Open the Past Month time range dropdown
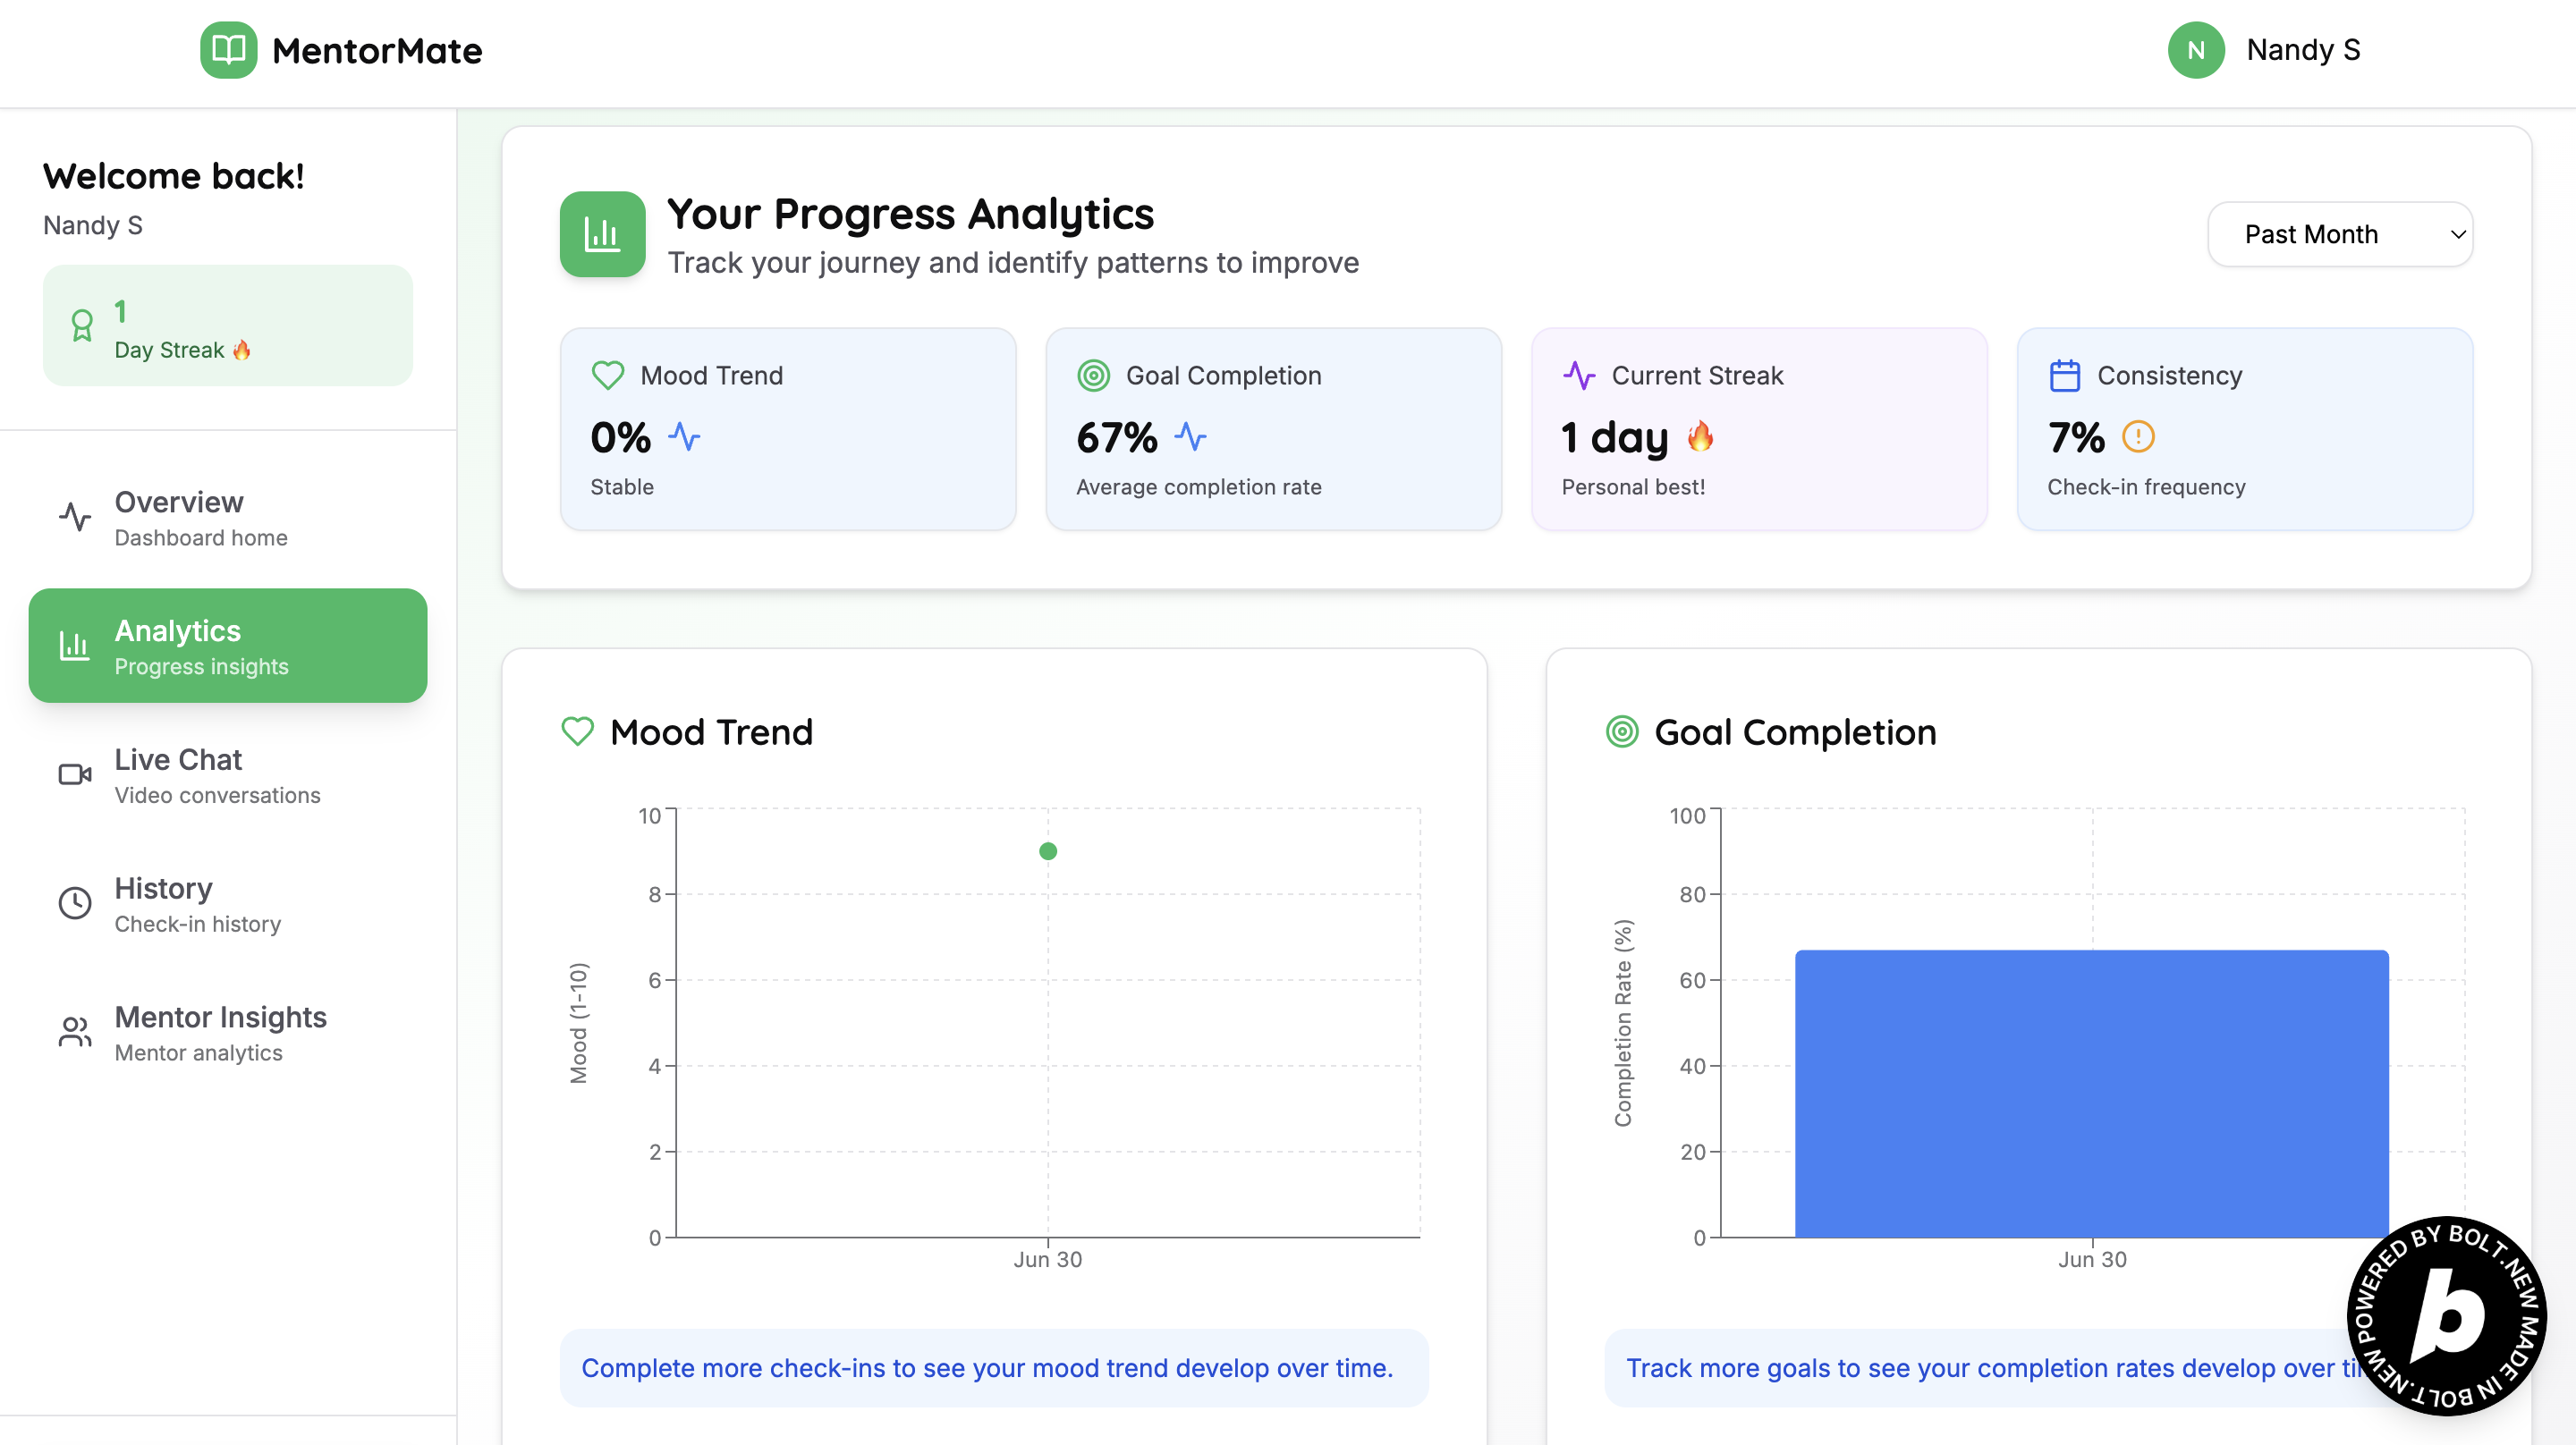The image size is (2576, 1445). [x=2338, y=234]
